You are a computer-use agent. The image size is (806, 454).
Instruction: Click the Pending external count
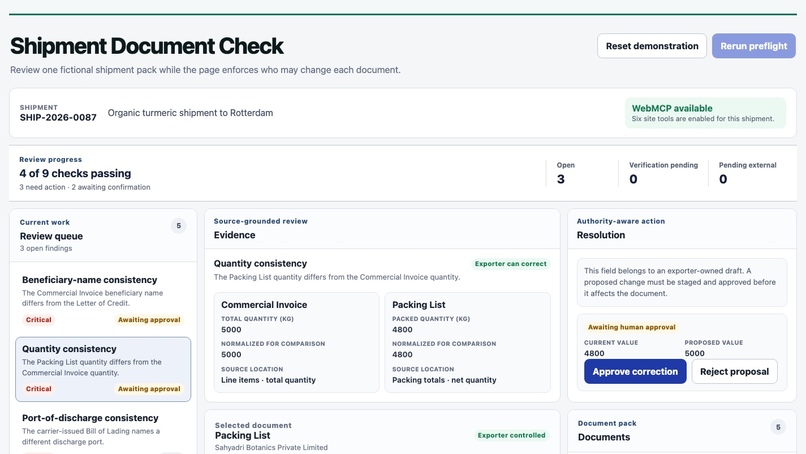click(x=723, y=179)
